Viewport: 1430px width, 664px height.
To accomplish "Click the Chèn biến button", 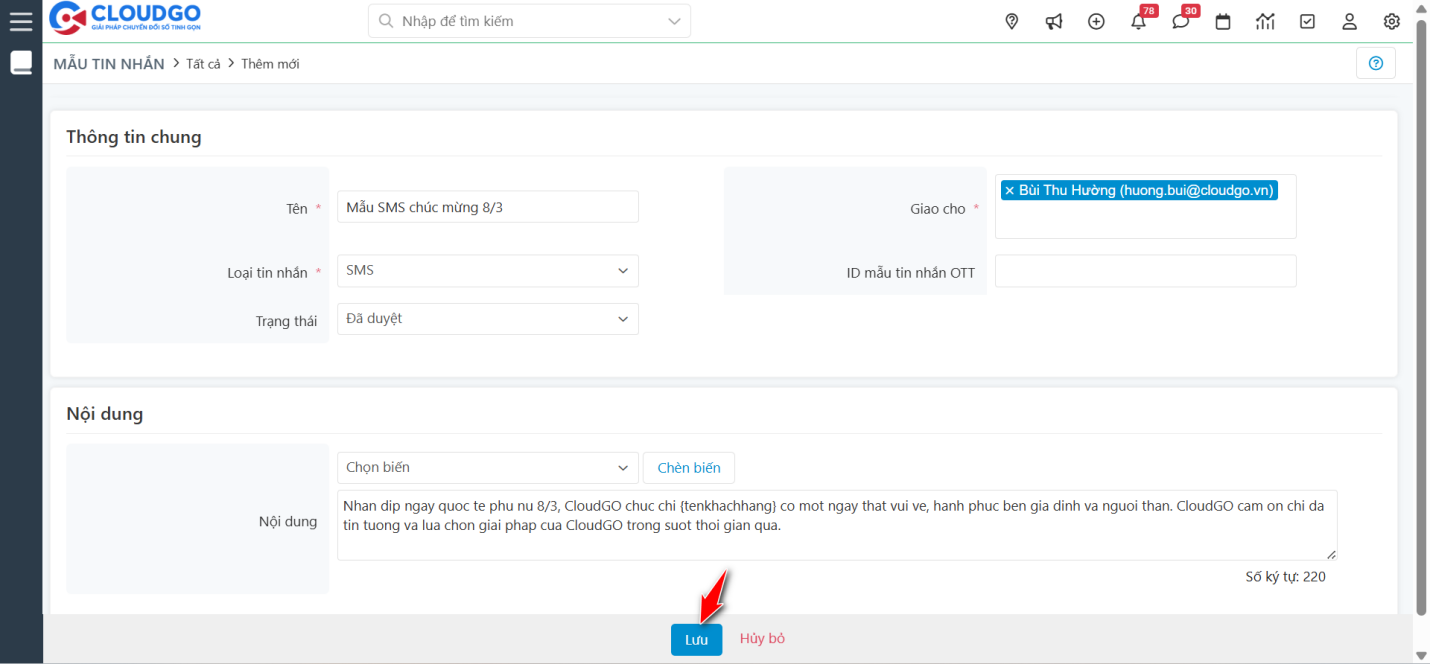I will pos(688,467).
